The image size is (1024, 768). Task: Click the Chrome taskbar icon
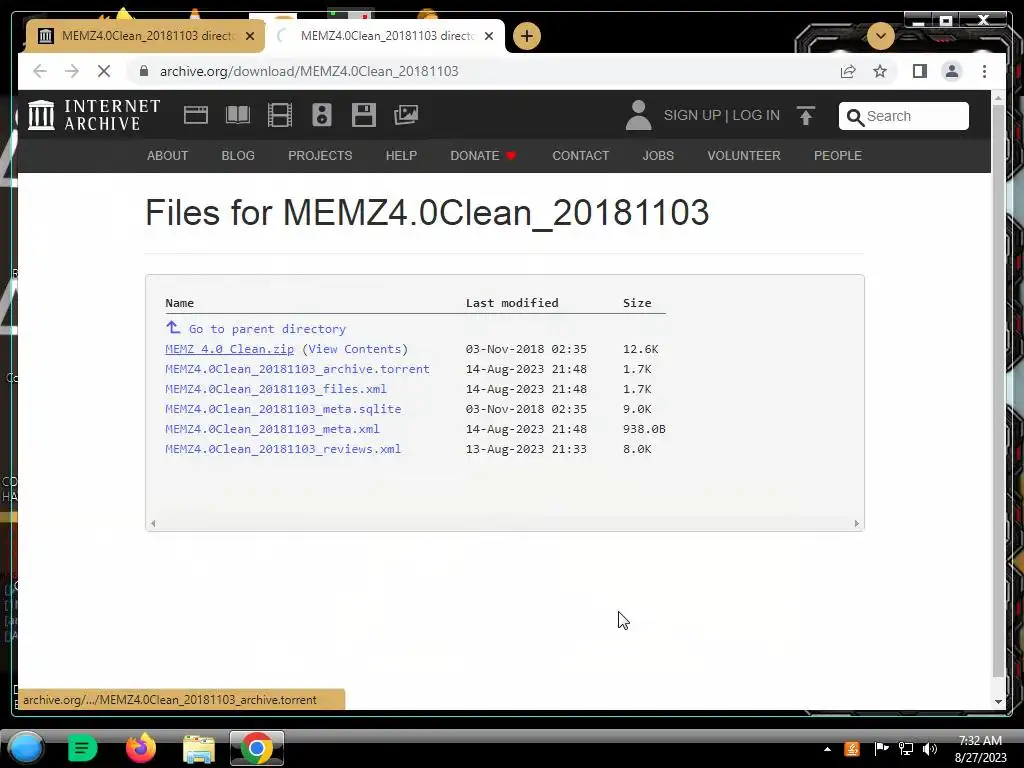(x=257, y=748)
